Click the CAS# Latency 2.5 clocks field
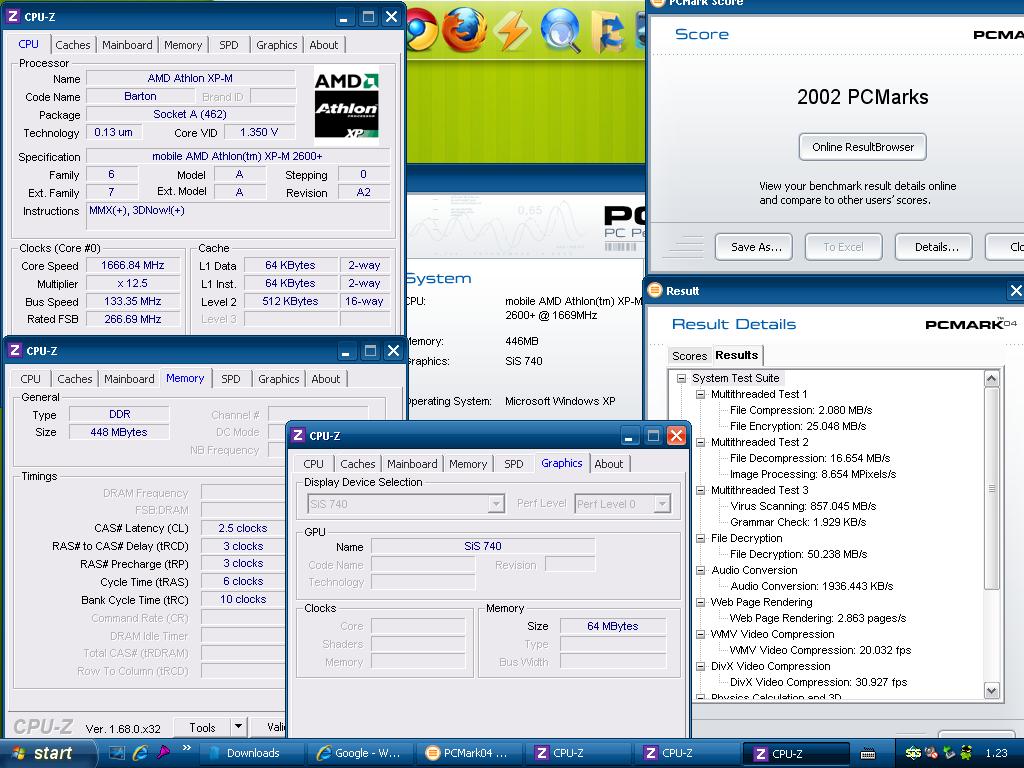 pos(243,528)
